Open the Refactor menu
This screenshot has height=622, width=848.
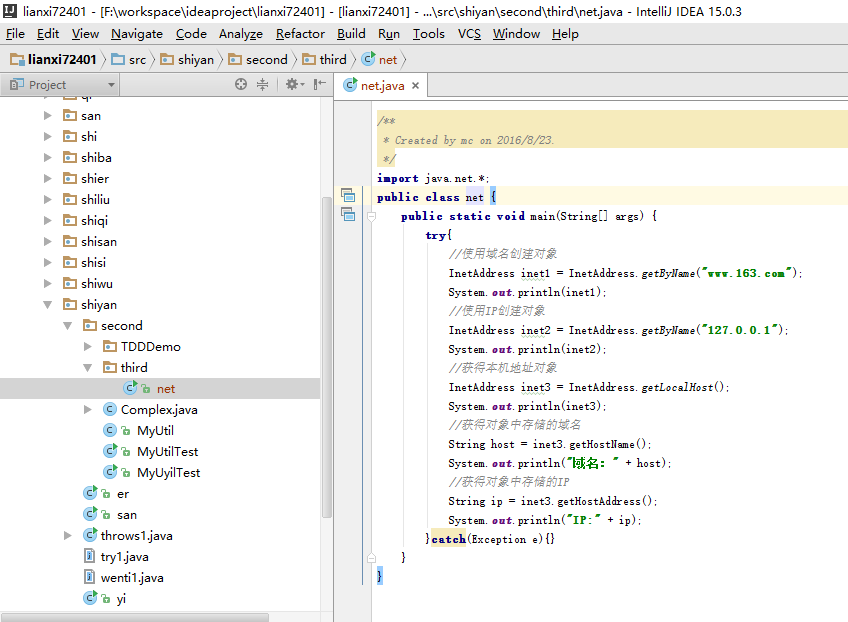coord(300,34)
